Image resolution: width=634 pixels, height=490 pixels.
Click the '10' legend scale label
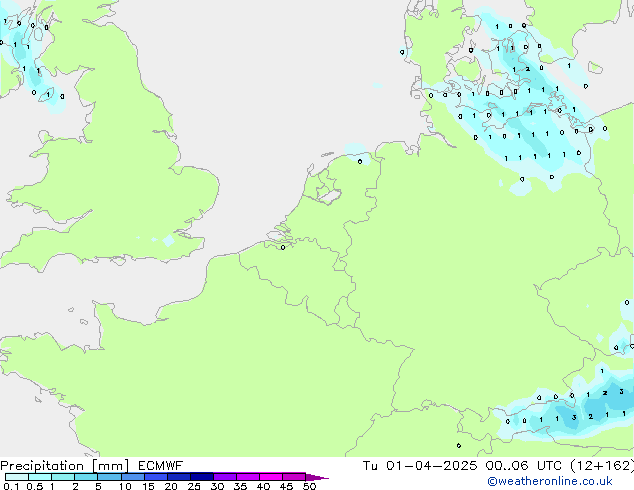click(x=125, y=486)
